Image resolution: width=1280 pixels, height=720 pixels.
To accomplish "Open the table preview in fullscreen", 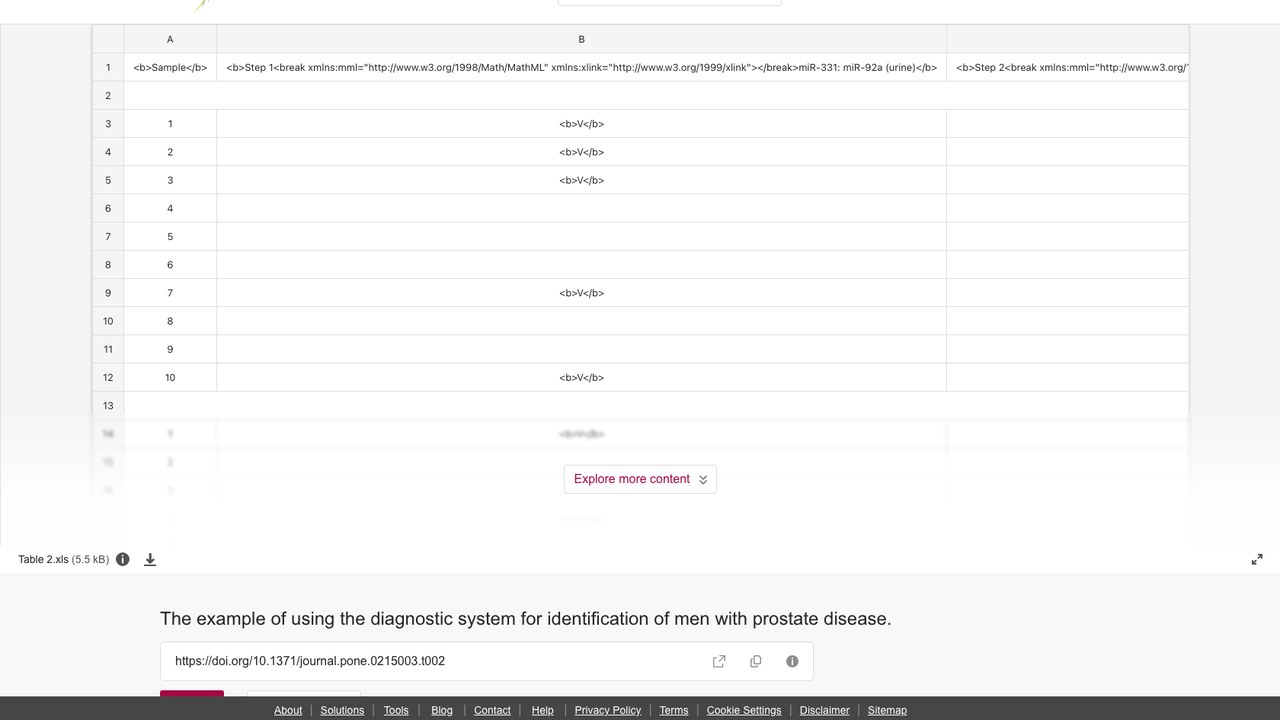I will (1257, 559).
